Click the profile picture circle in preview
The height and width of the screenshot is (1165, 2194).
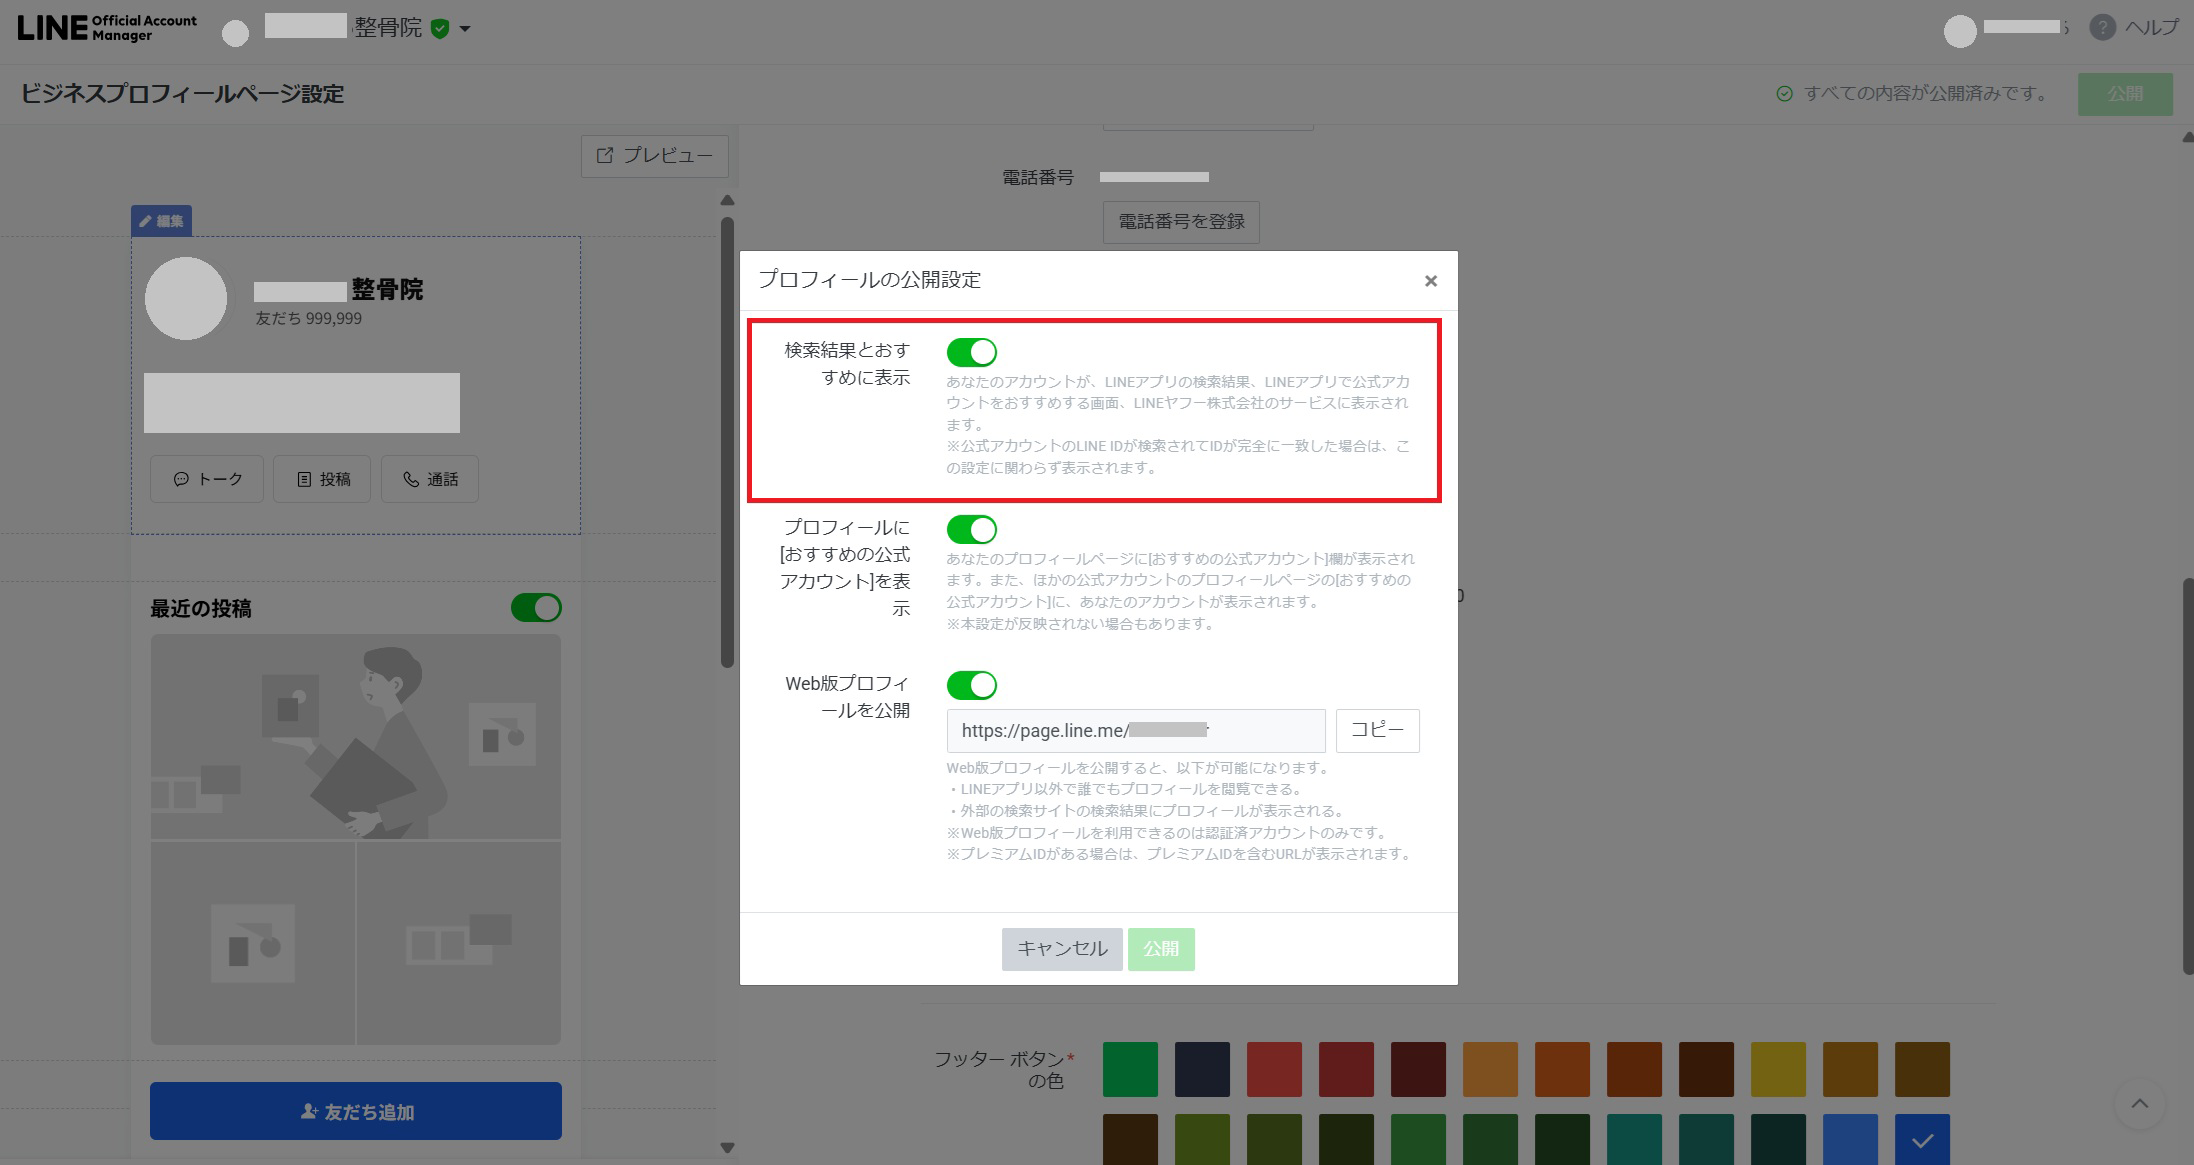186,298
